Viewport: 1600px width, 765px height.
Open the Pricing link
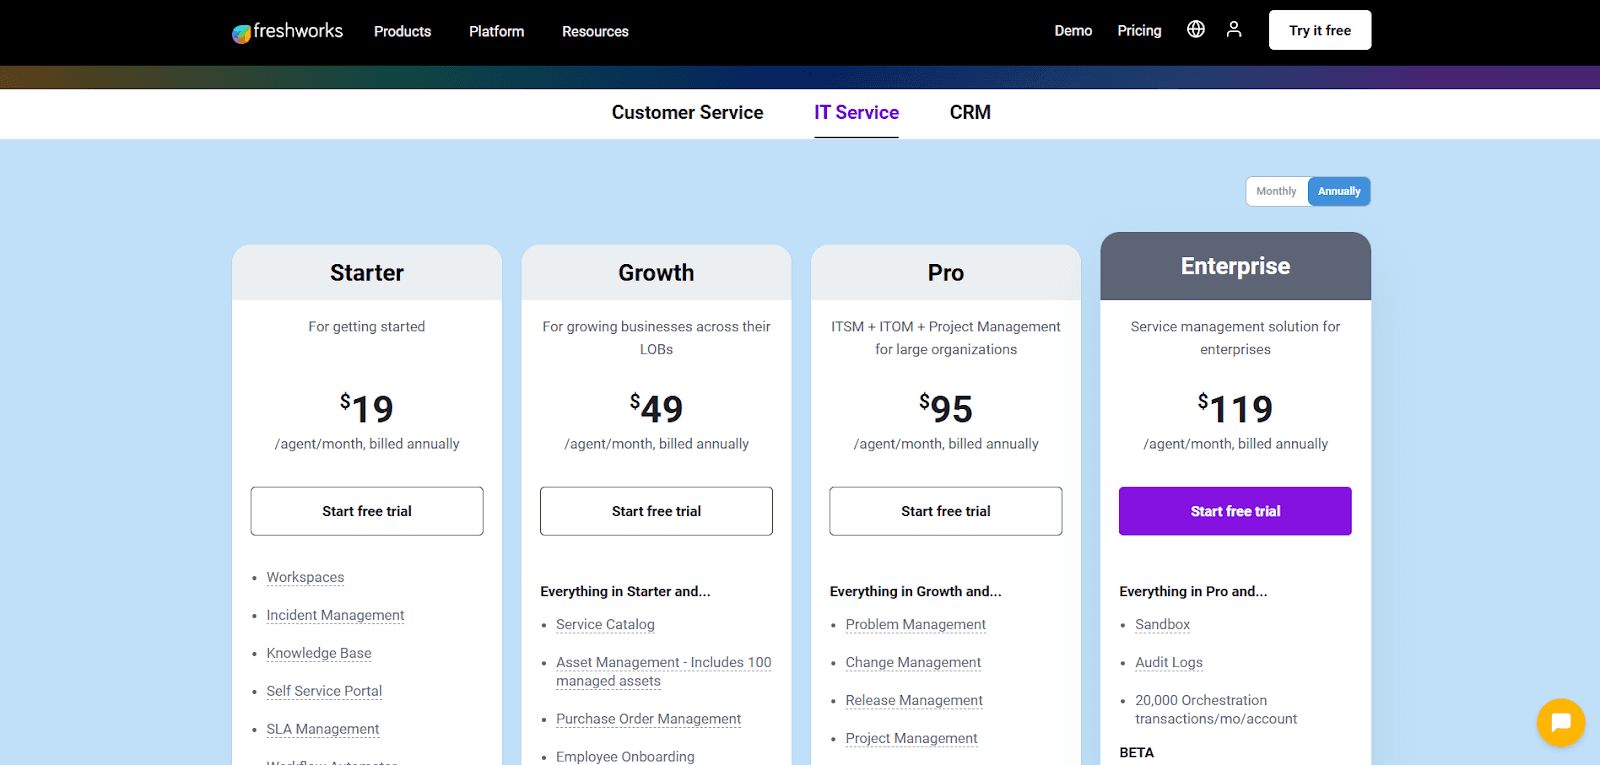point(1139,31)
